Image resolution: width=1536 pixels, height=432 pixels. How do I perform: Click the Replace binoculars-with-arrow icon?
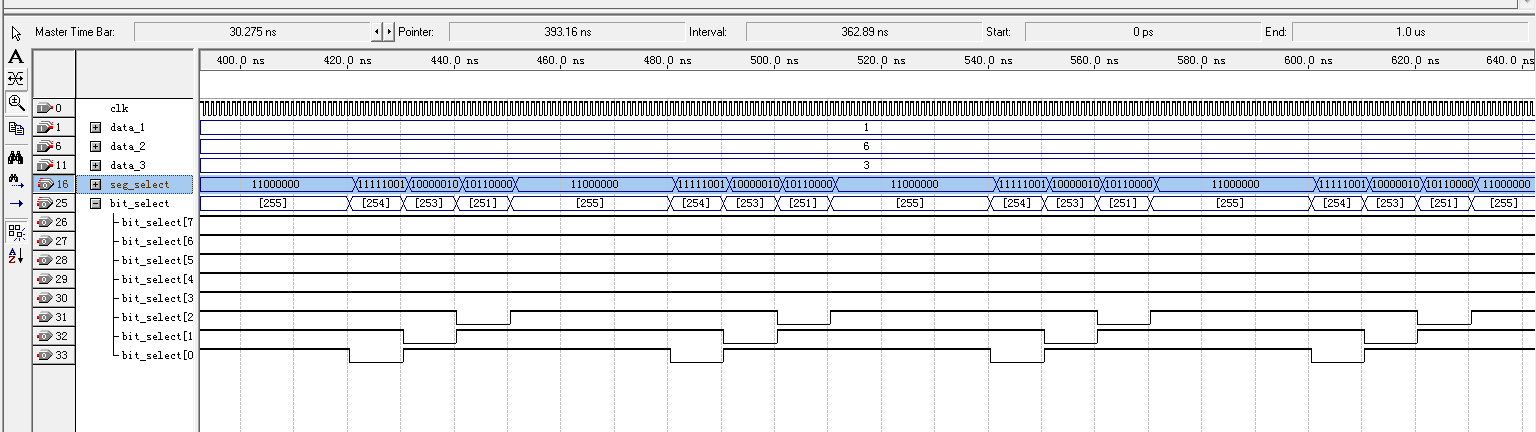tap(15, 180)
